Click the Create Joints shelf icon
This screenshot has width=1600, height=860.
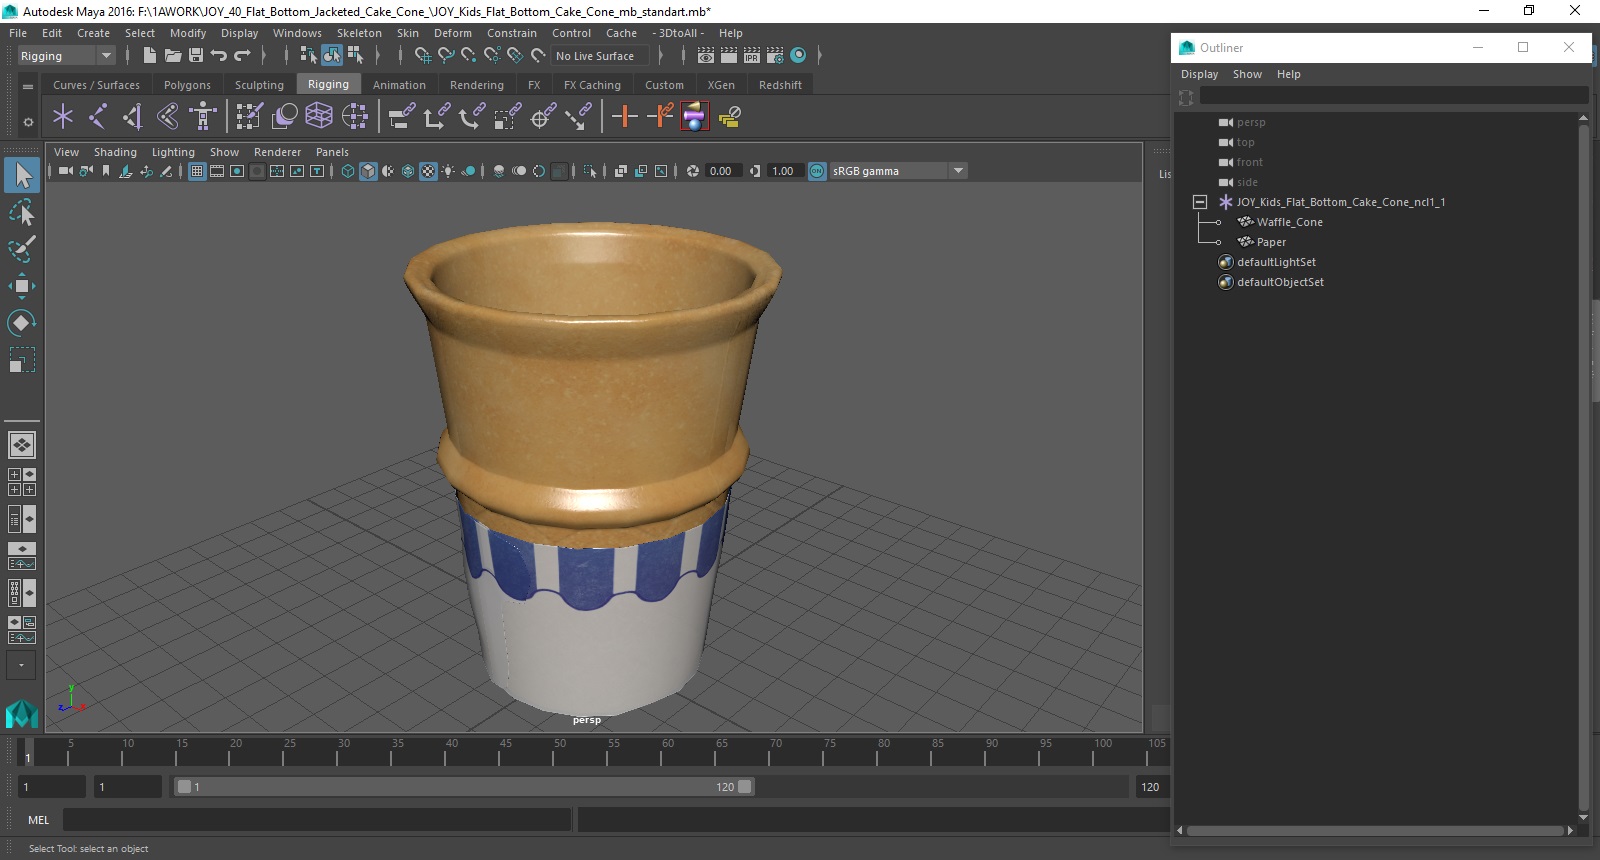98,117
